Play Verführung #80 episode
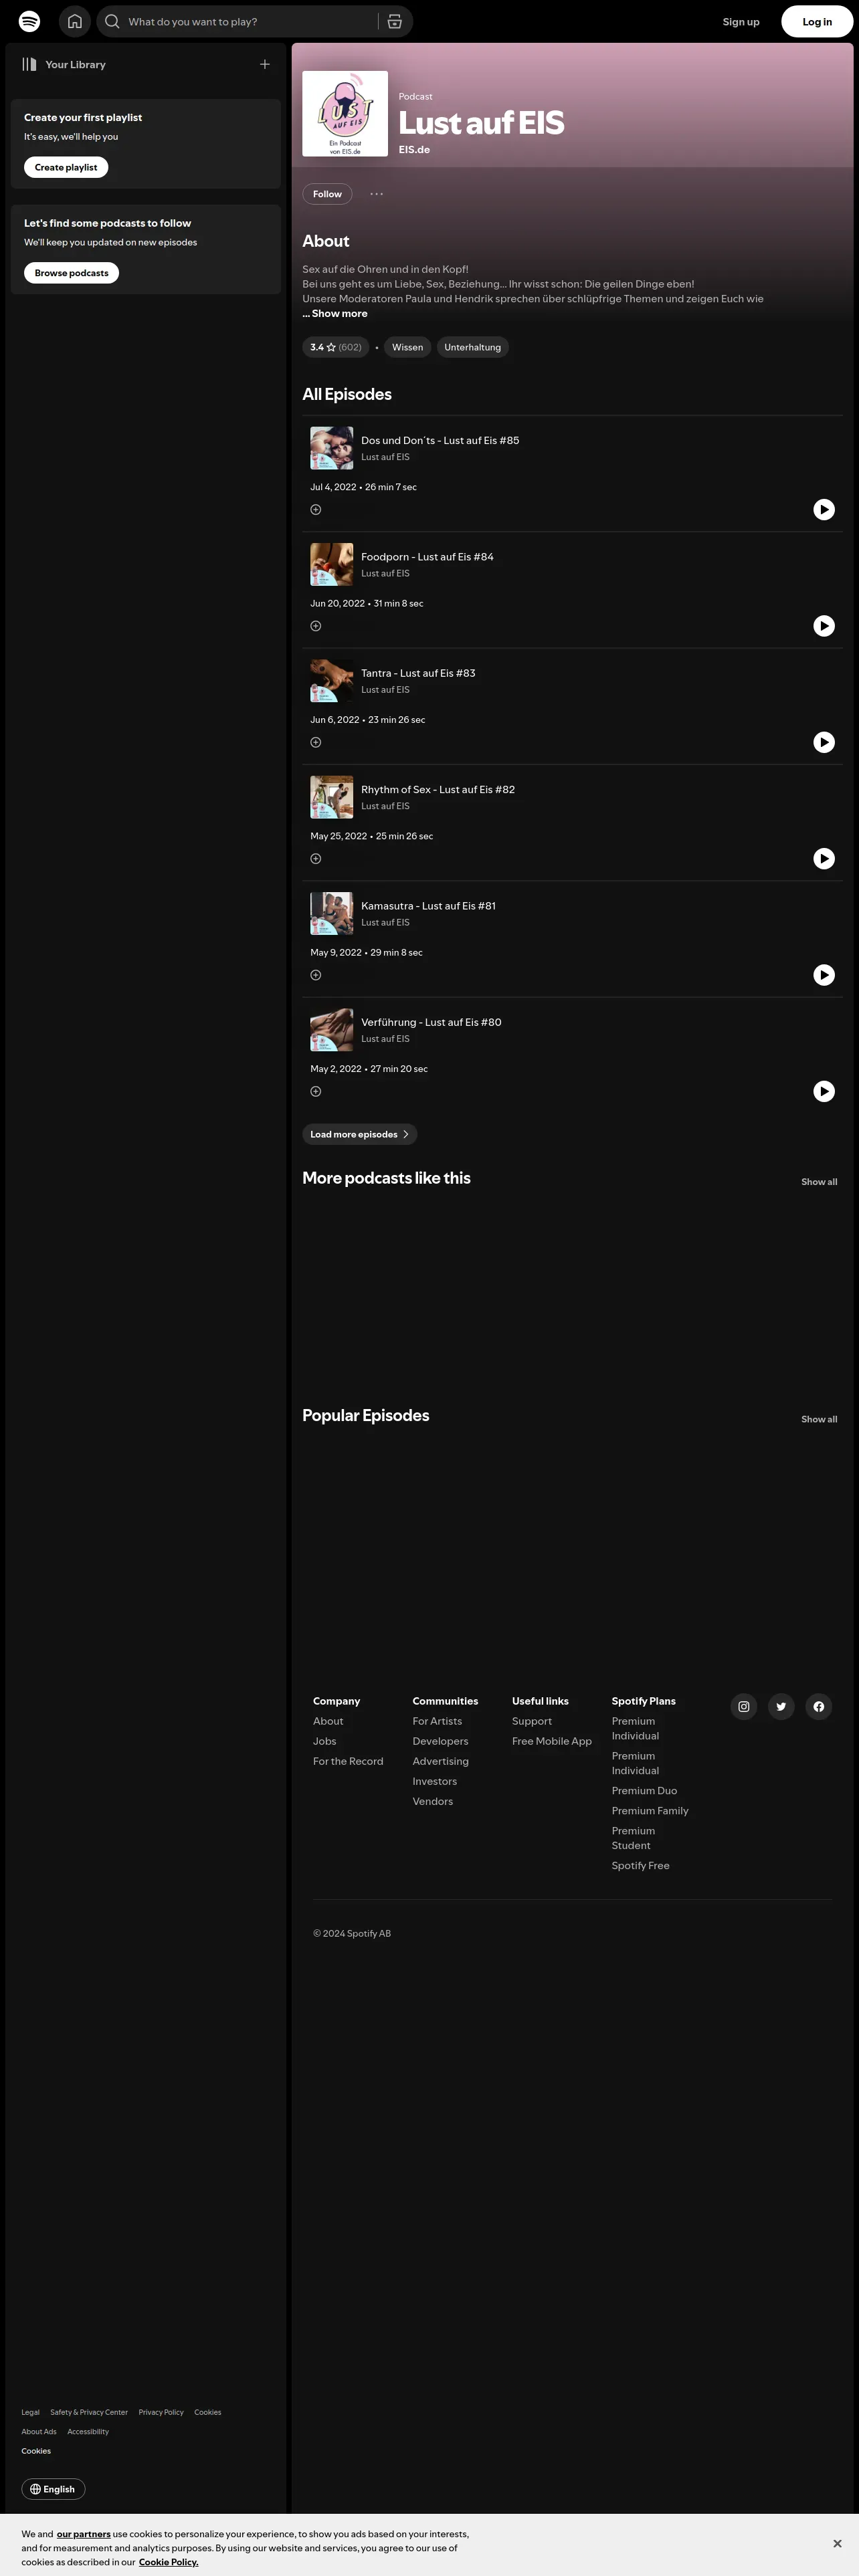Image resolution: width=859 pixels, height=2576 pixels. coord(824,1091)
